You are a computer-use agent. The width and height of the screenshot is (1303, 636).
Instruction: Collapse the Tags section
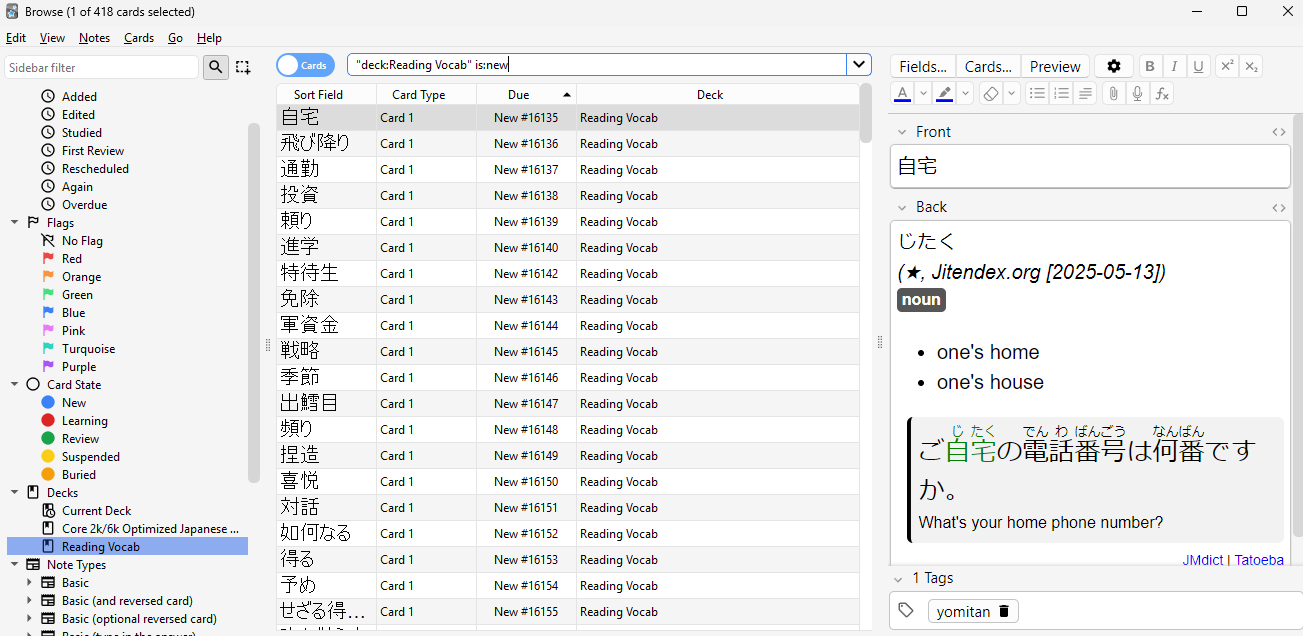tap(897, 578)
